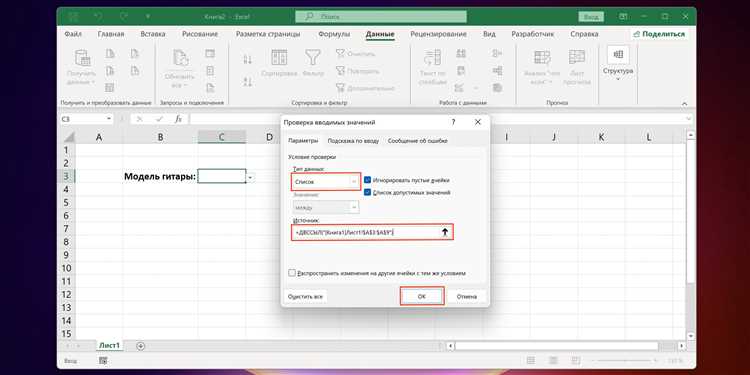
Task: Open the Разметка страницы ribbon tab
Action: coord(268,34)
